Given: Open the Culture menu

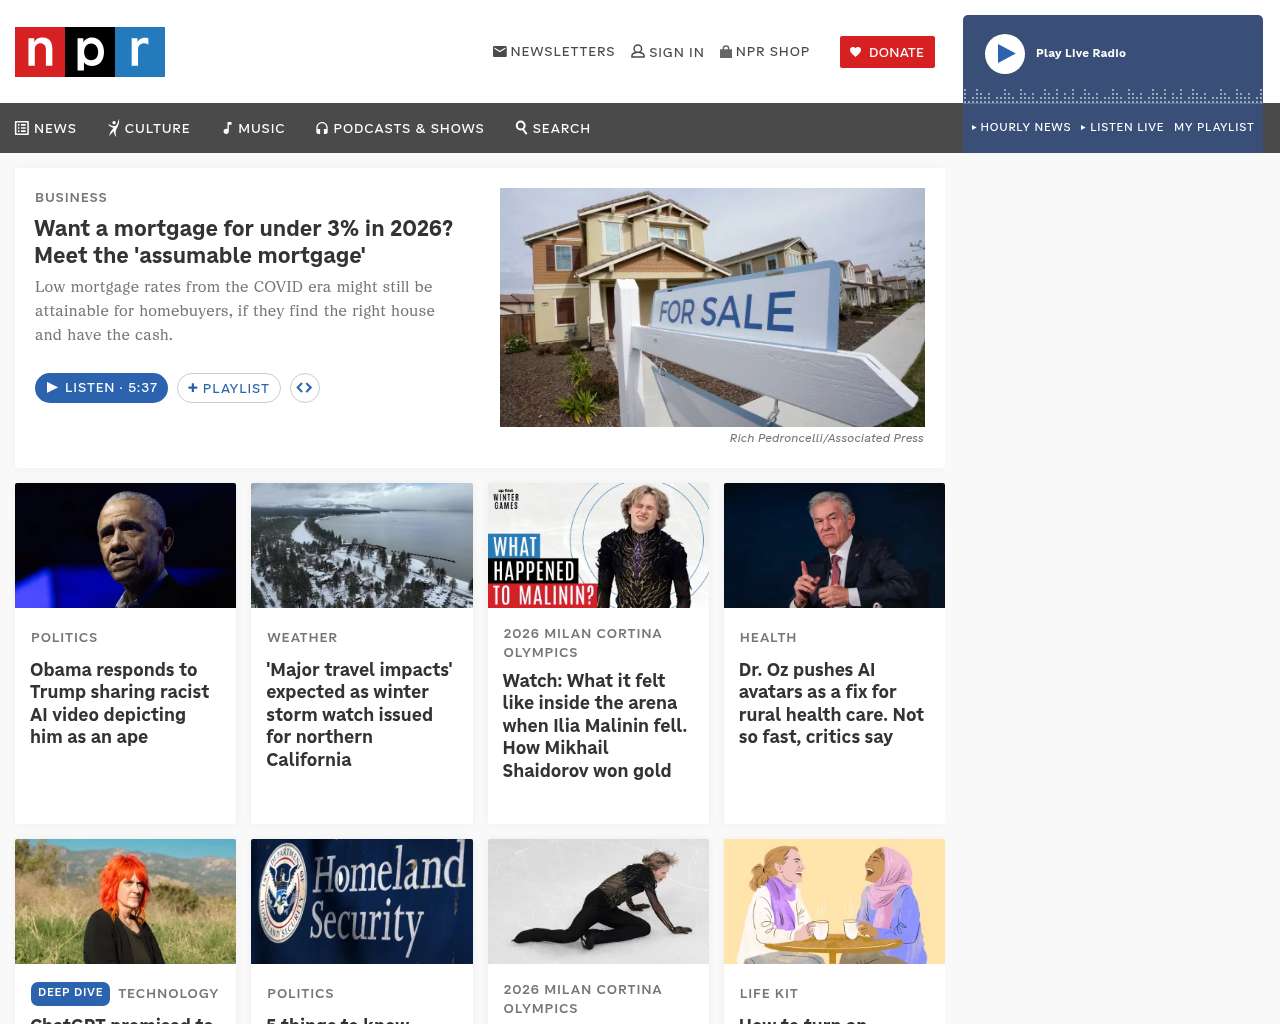Looking at the screenshot, I should point(149,128).
